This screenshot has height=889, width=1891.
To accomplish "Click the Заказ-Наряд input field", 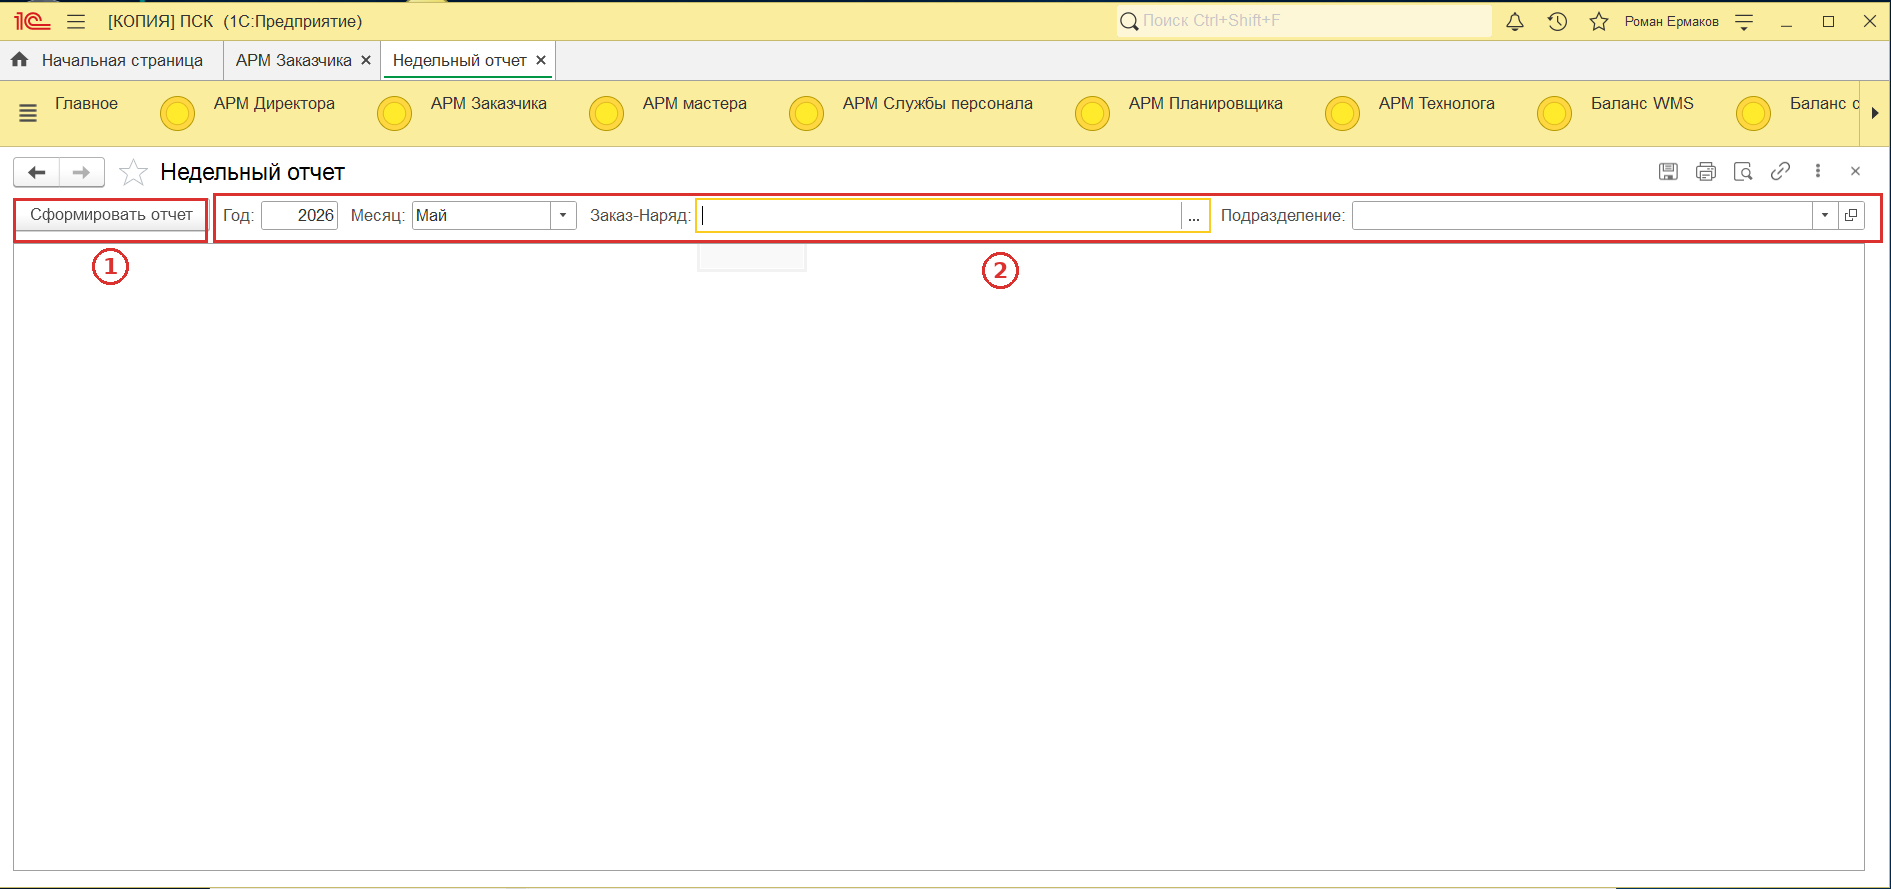I will point(939,216).
